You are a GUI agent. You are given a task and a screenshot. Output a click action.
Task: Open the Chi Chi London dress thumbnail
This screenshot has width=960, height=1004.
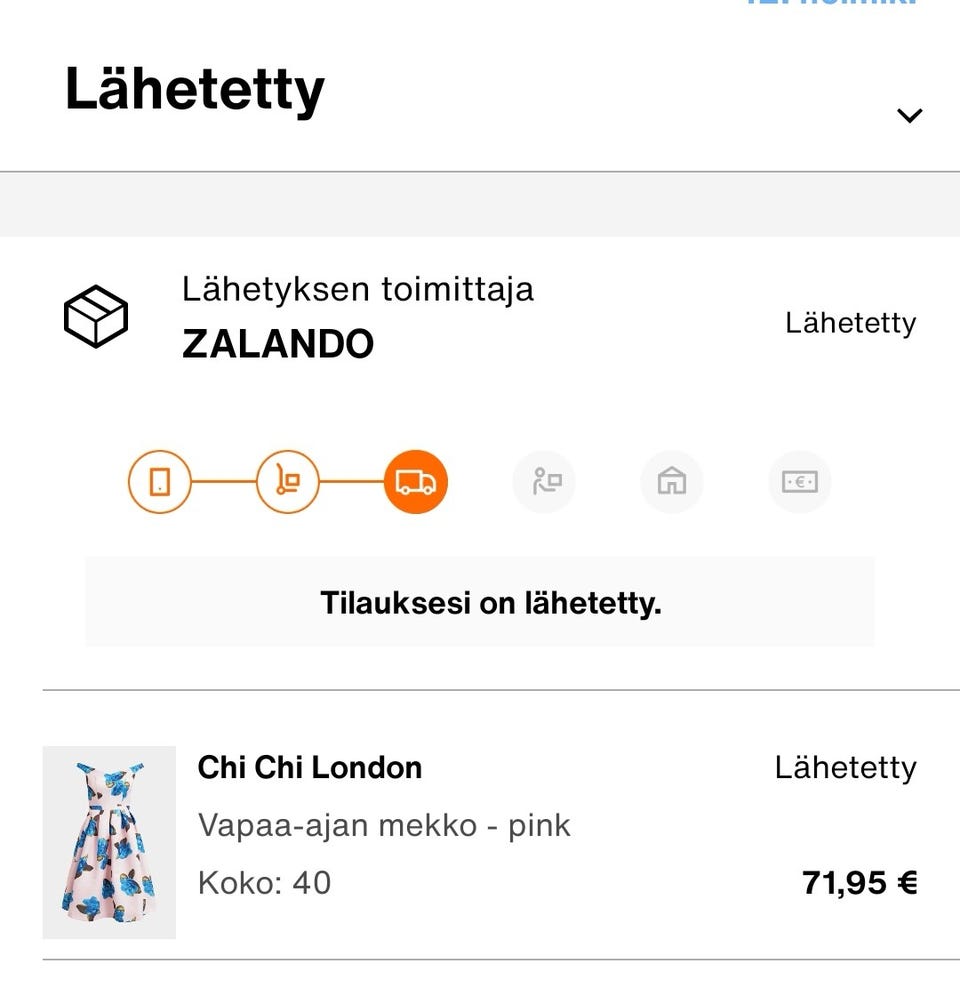109,842
